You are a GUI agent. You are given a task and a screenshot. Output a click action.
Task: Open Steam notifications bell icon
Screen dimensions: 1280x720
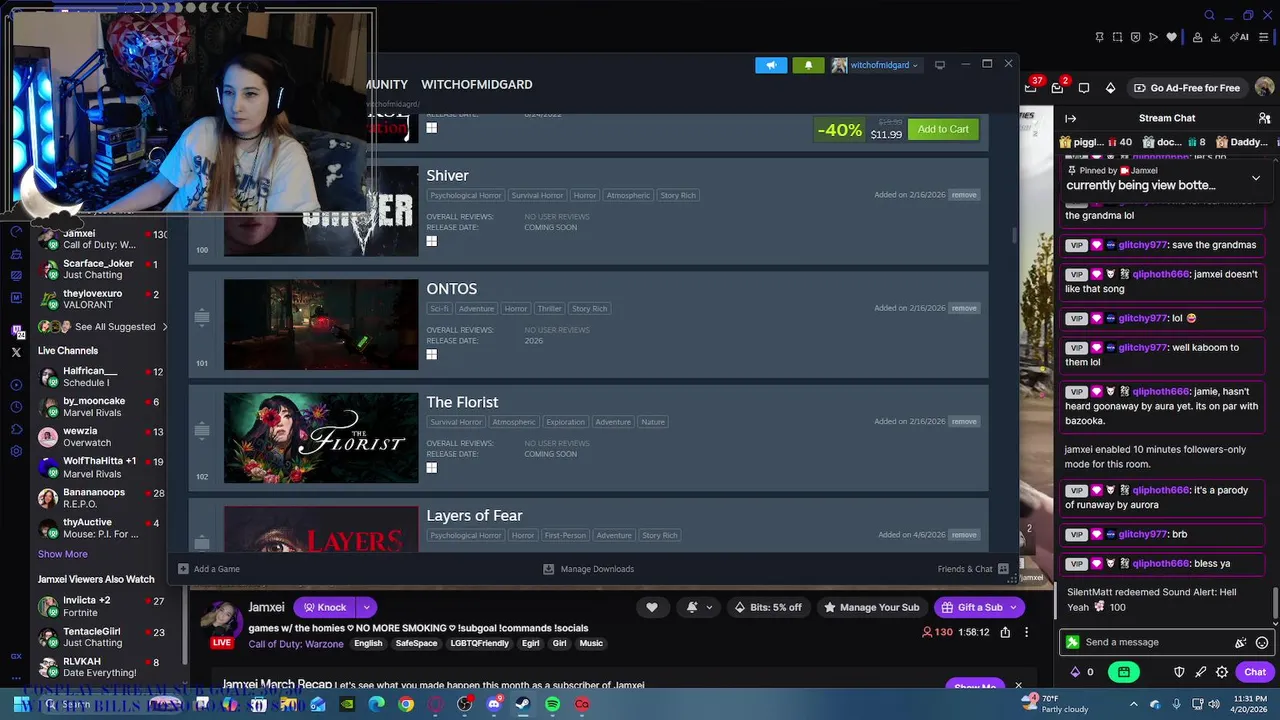tap(808, 65)
